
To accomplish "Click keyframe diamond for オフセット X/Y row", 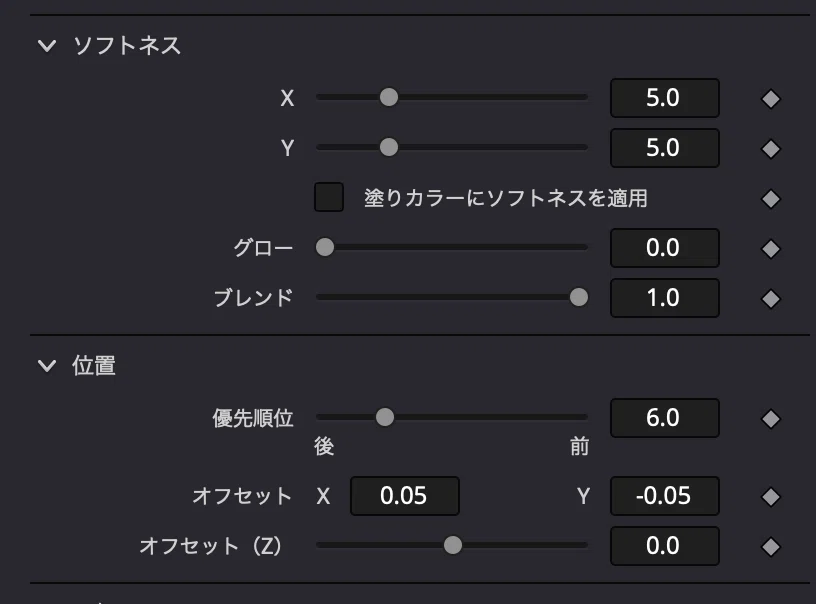I will tap(770, 496).
